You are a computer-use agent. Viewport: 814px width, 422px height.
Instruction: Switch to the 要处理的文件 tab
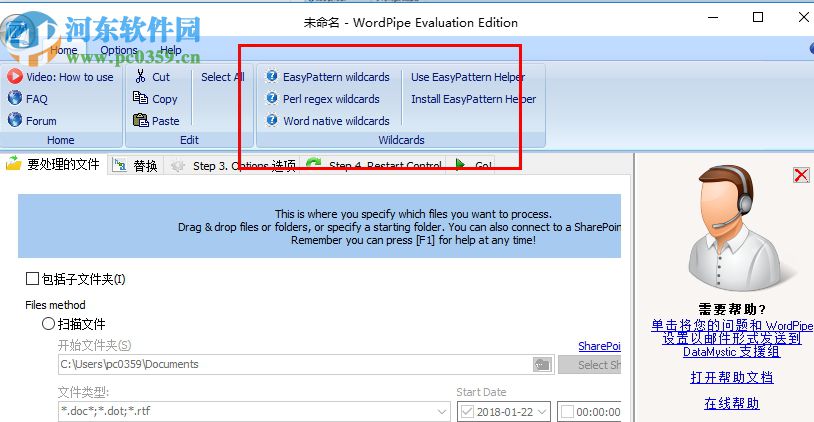click(x=53, y=165)
